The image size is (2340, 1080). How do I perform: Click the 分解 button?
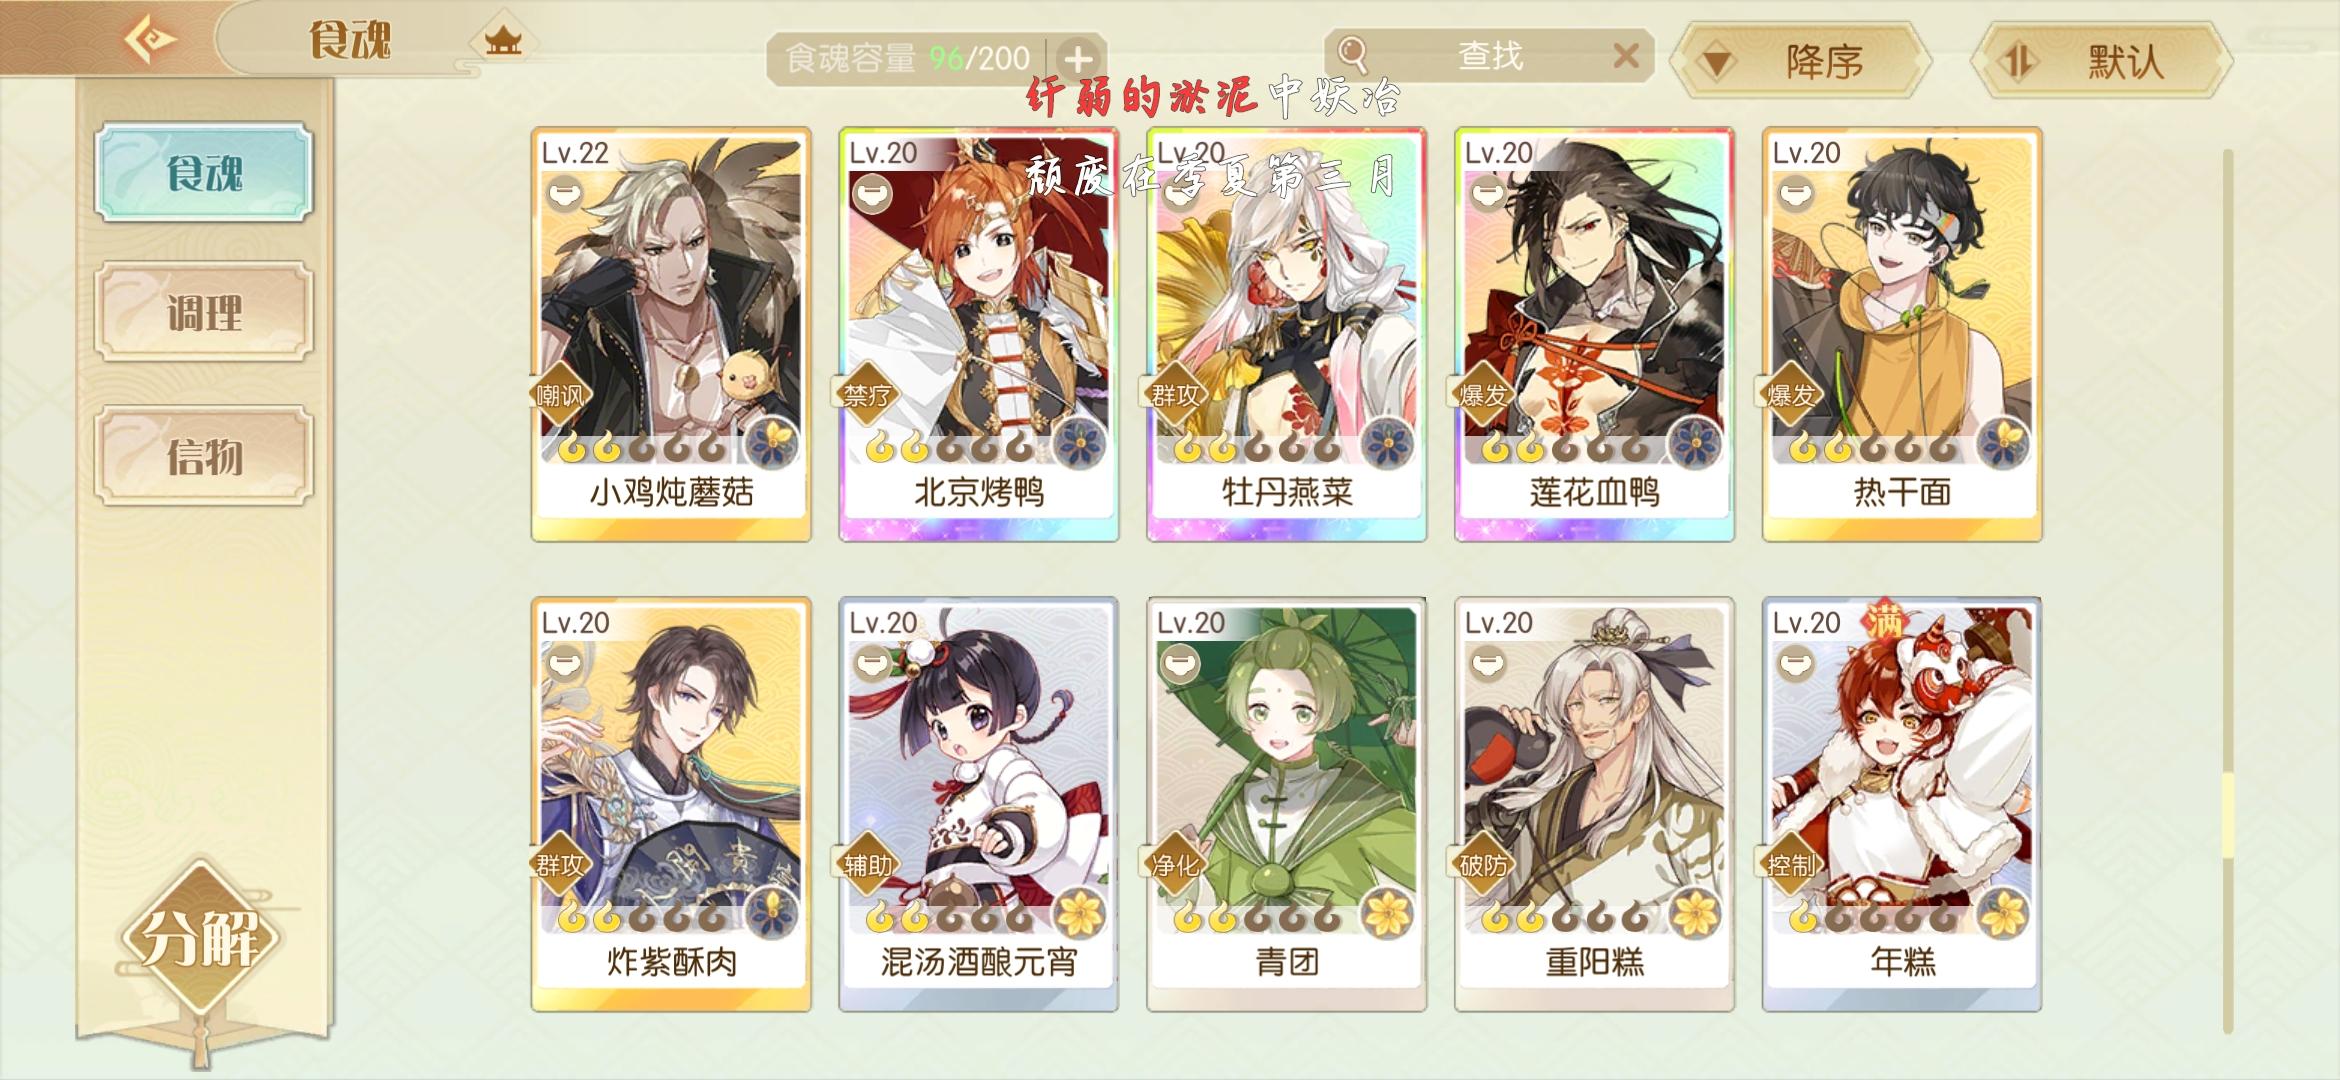(x=201, y=939)
